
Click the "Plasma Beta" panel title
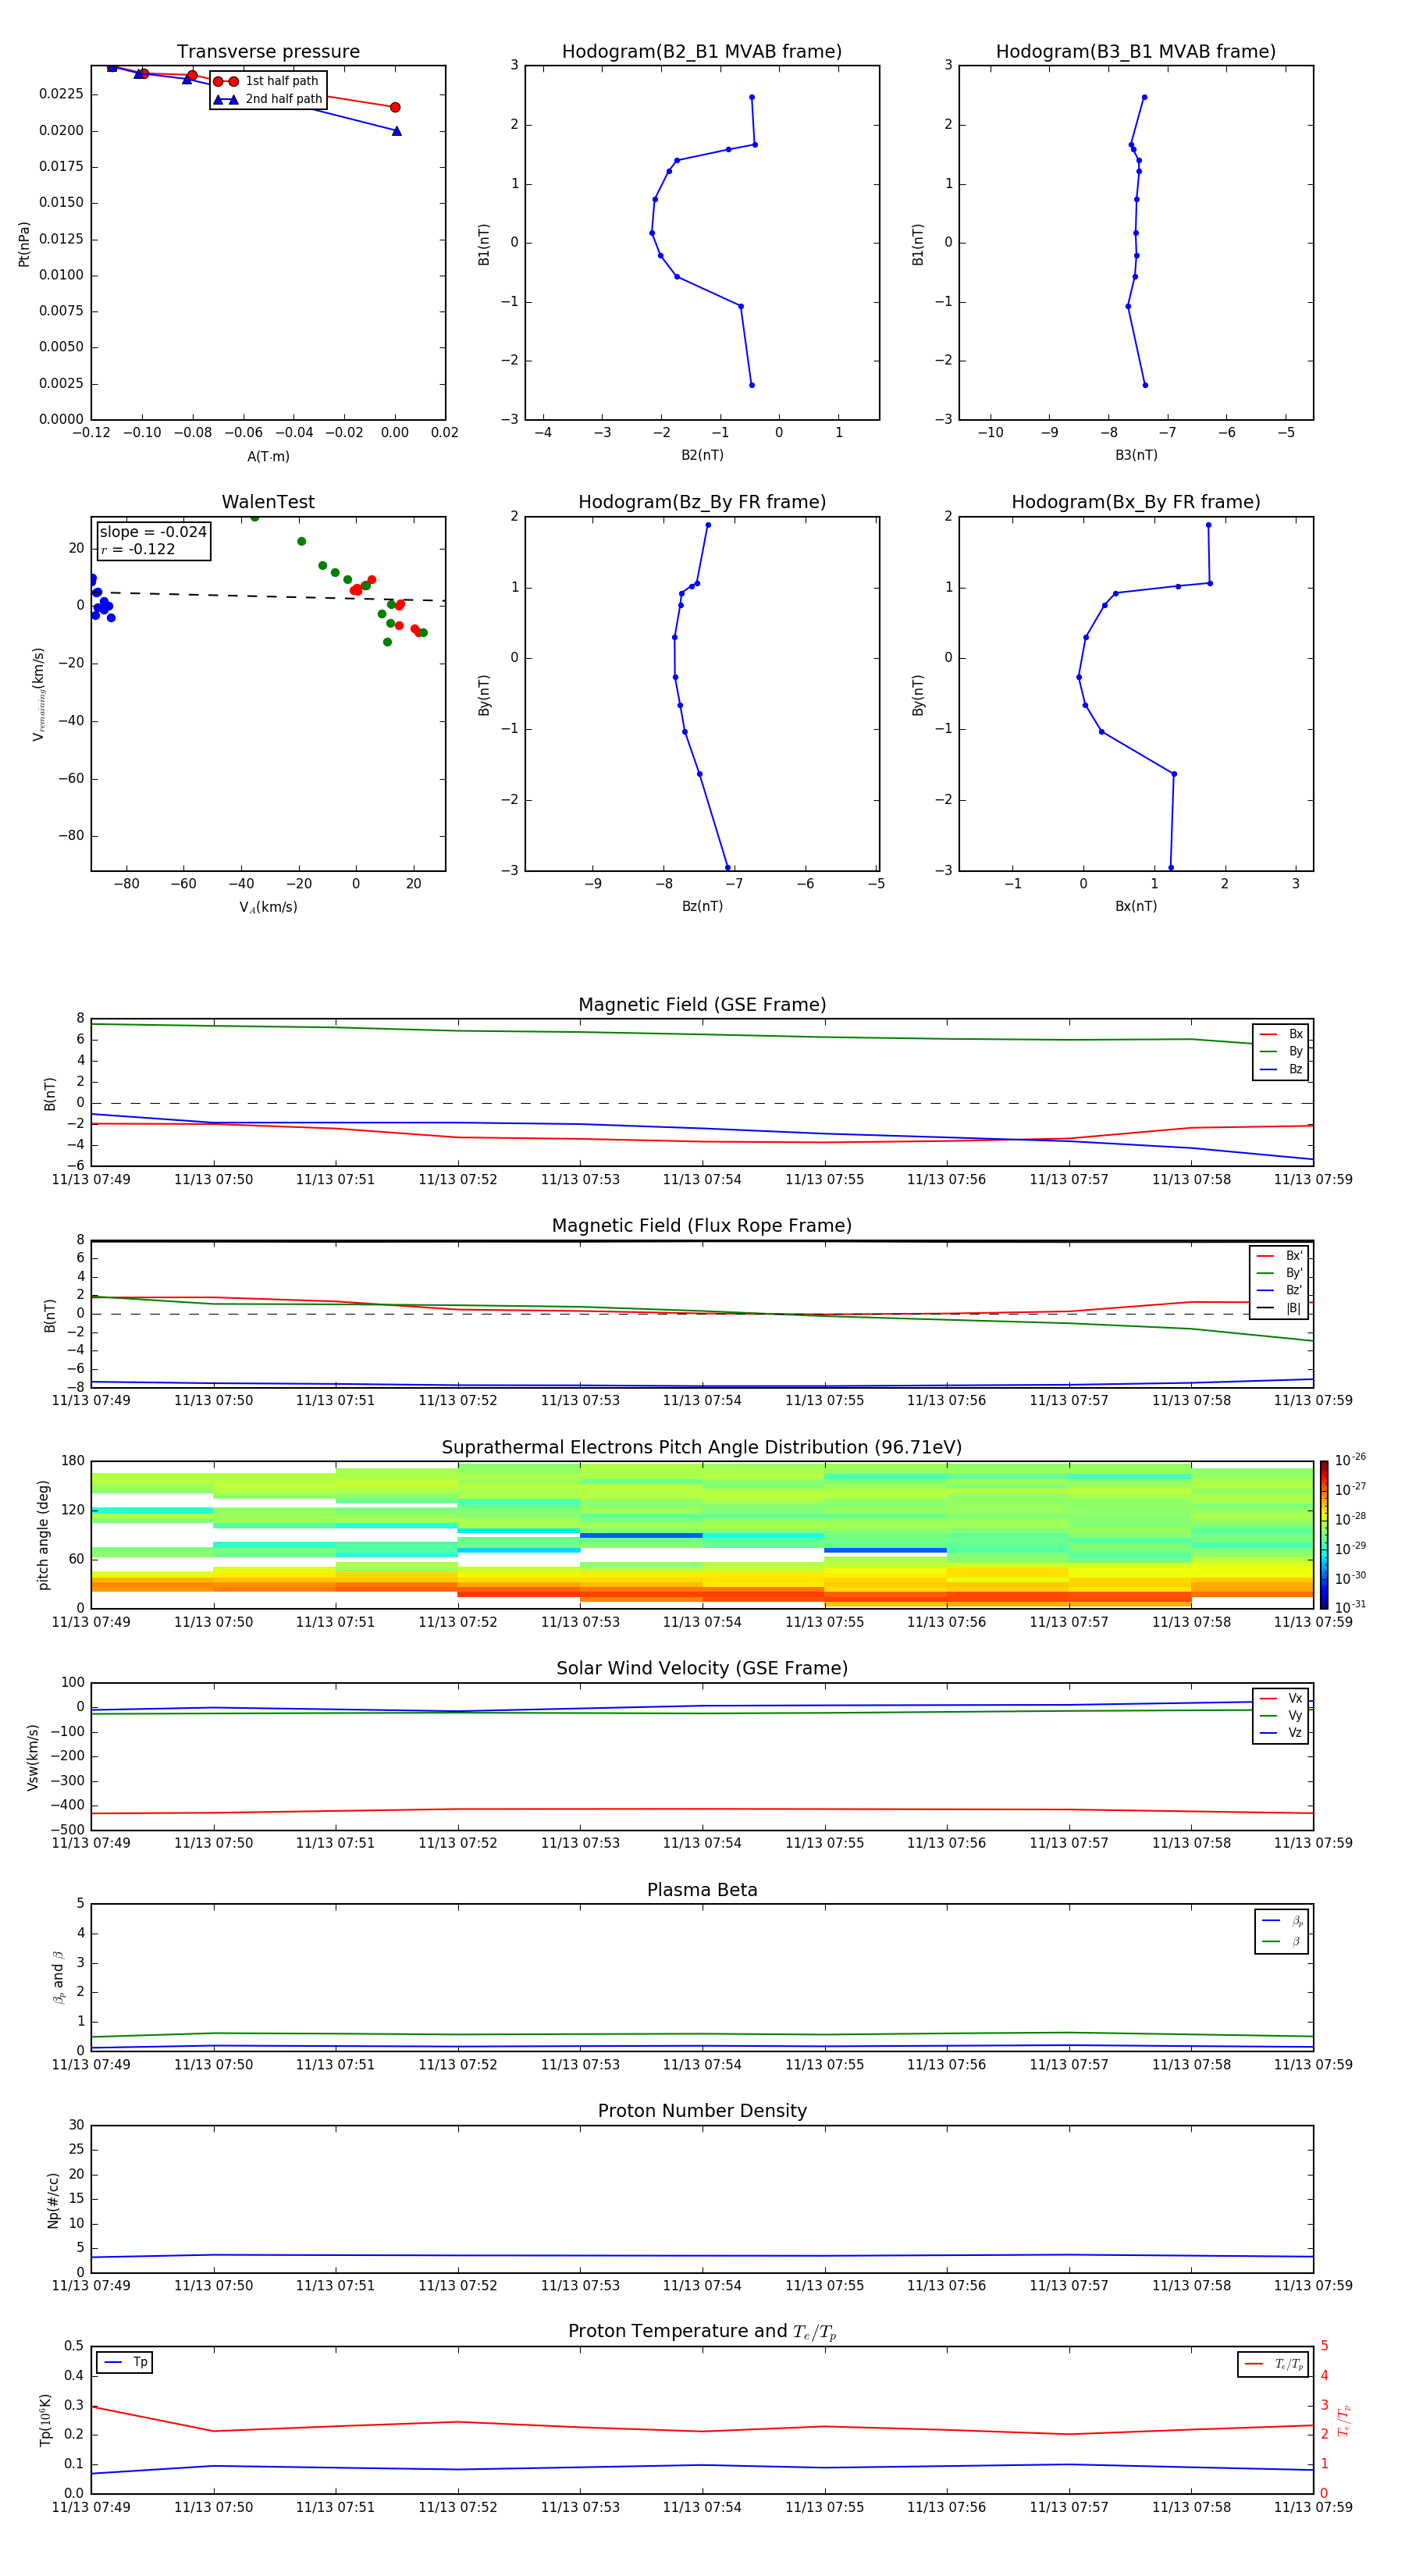[702, 1890]
